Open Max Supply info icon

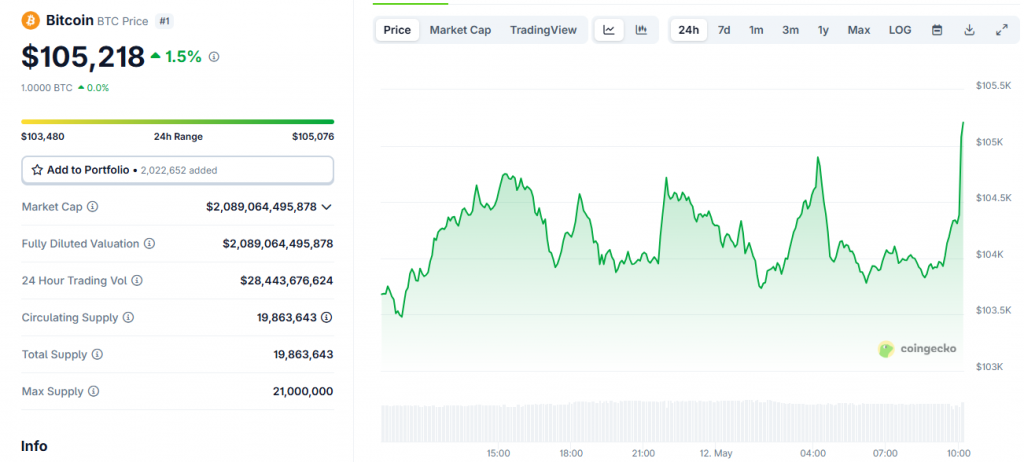(93, 391)
